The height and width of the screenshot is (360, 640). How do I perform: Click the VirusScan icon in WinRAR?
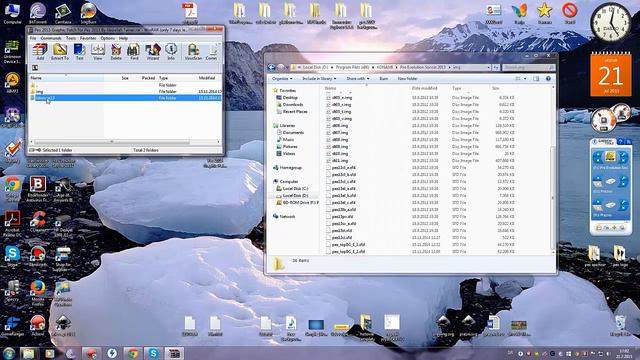[193, 51]
